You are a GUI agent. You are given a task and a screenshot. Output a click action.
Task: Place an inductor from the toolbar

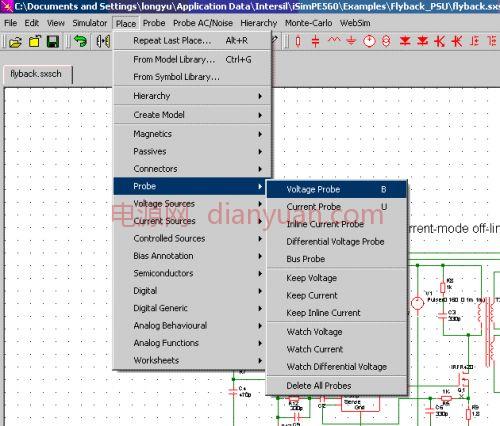coord(334,41)
